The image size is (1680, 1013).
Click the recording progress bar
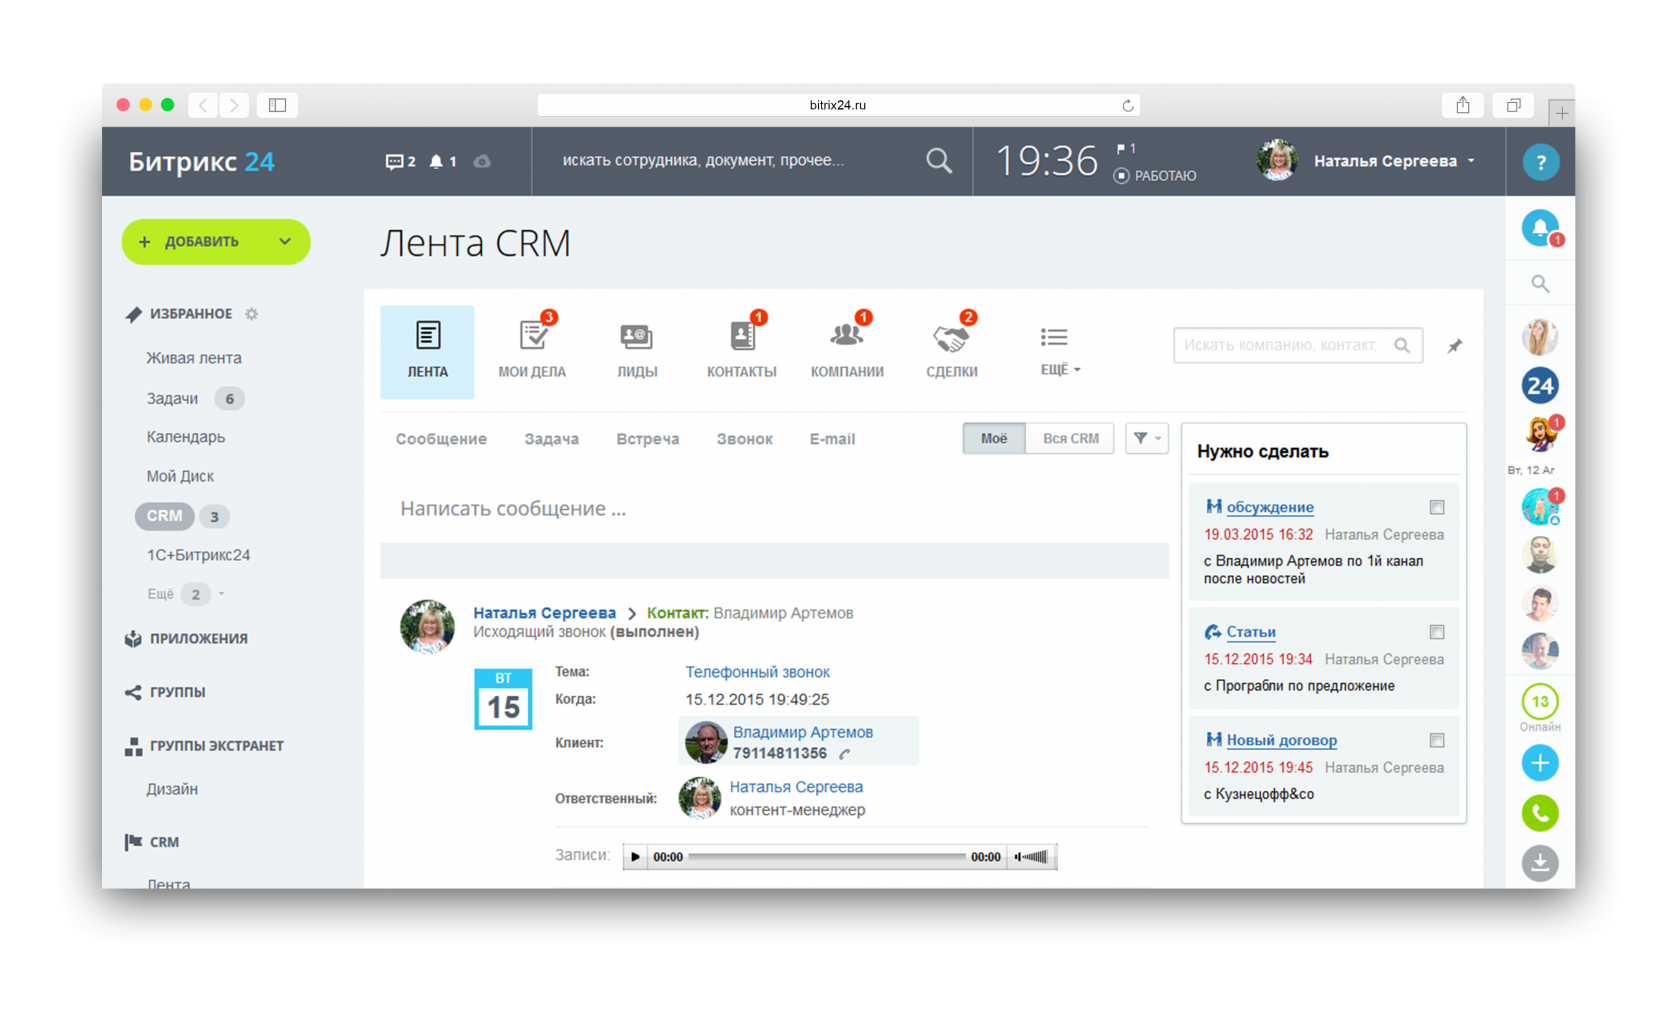(x=827, y=857)
